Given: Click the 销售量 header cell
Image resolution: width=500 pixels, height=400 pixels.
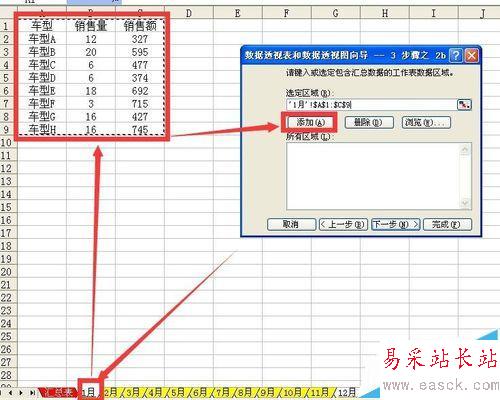Looking at the screenshot, I should pyautogui.click(x=91, y=26).
